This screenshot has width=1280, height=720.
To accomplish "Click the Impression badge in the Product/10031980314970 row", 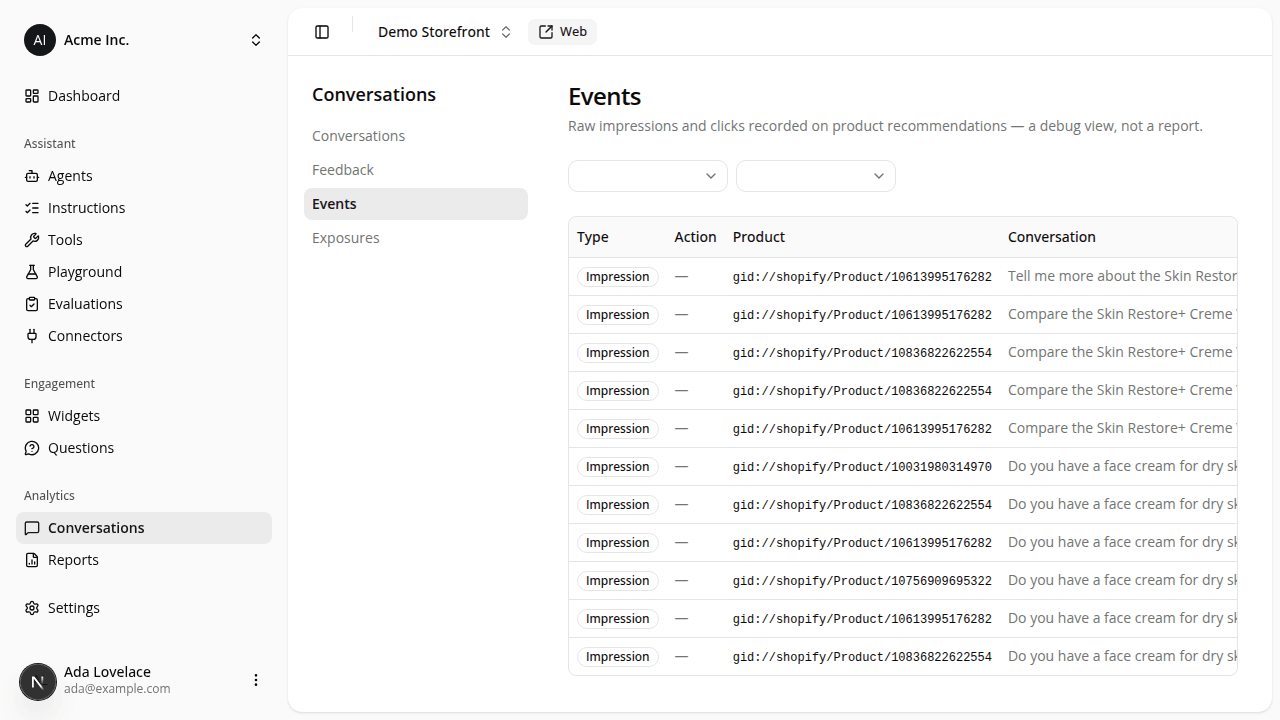I will point(618,467).
